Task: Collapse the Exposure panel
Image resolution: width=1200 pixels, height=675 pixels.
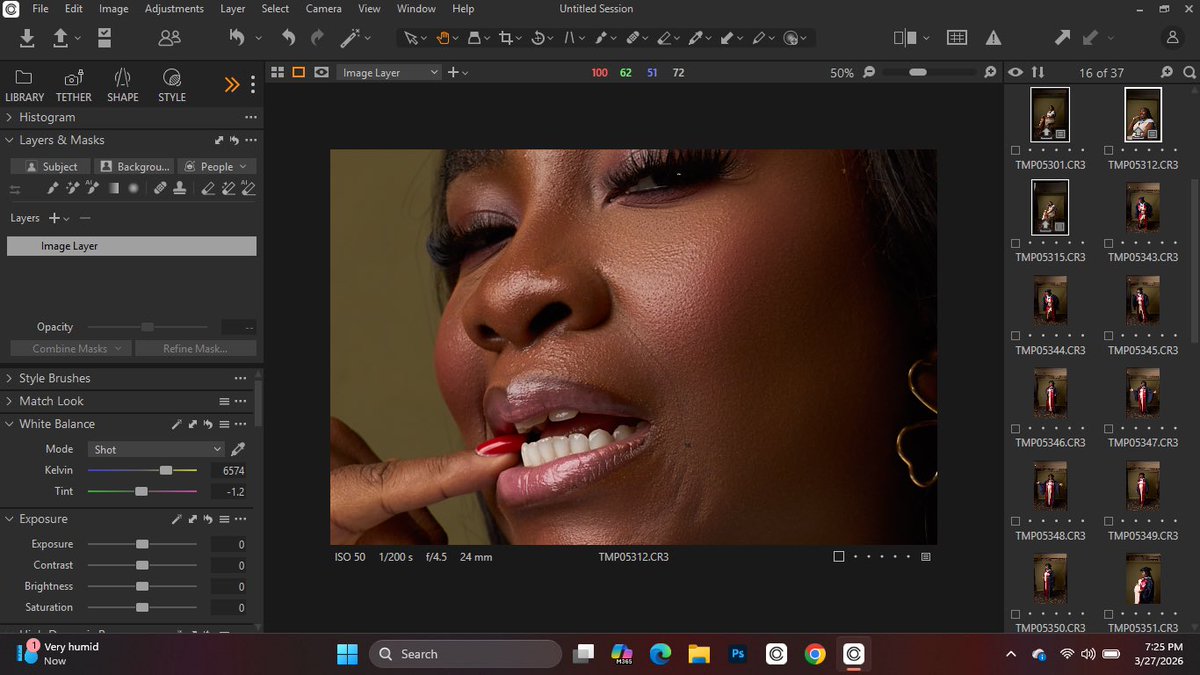Action: pyautogui.click(x=10, y=520)
